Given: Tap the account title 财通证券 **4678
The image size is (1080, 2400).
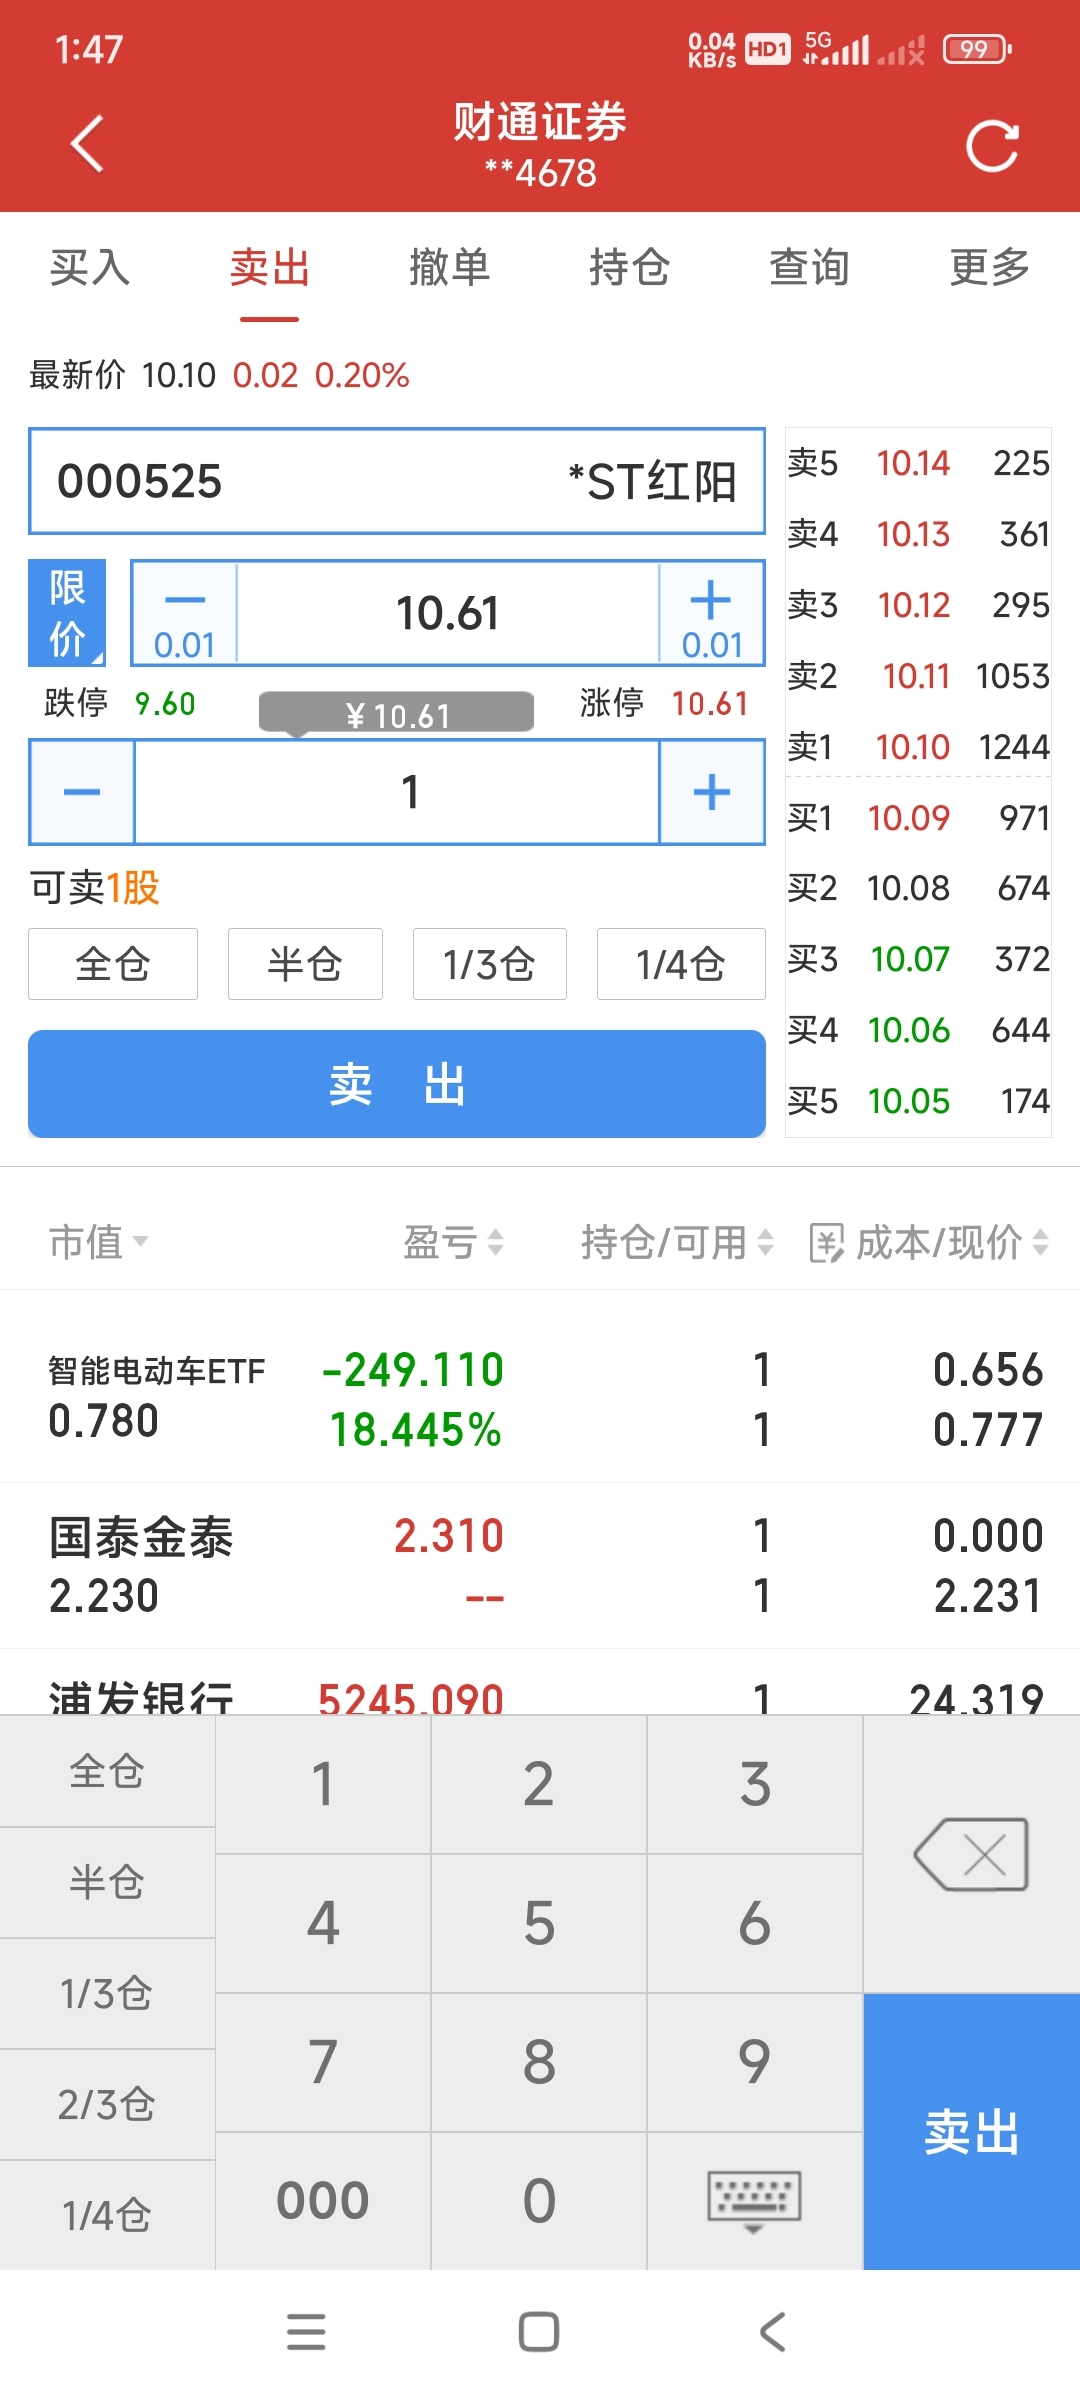Looking at the screenshot, I should 540,146.
